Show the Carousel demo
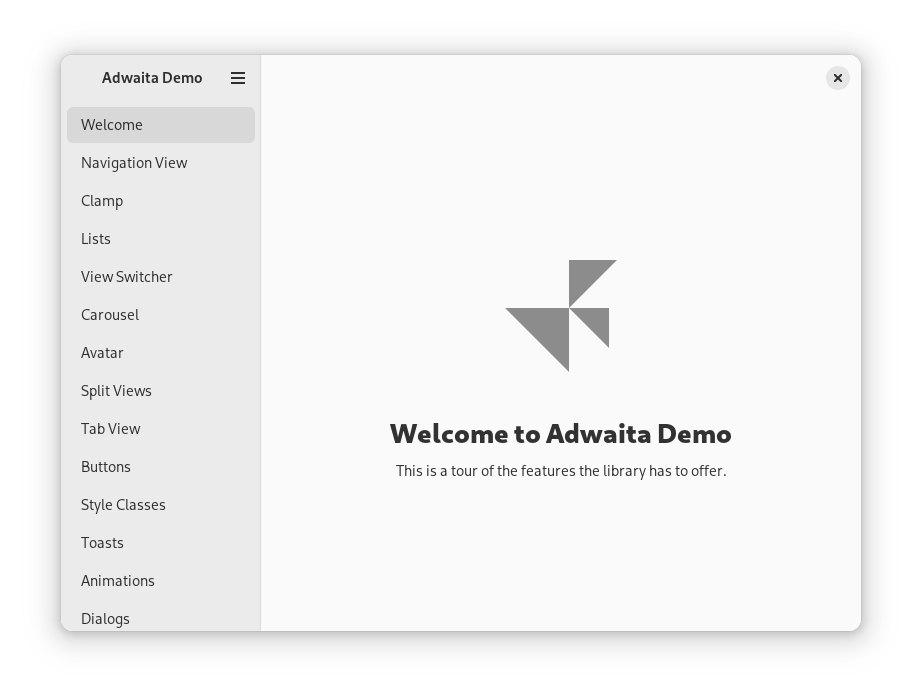 (160, 315)
